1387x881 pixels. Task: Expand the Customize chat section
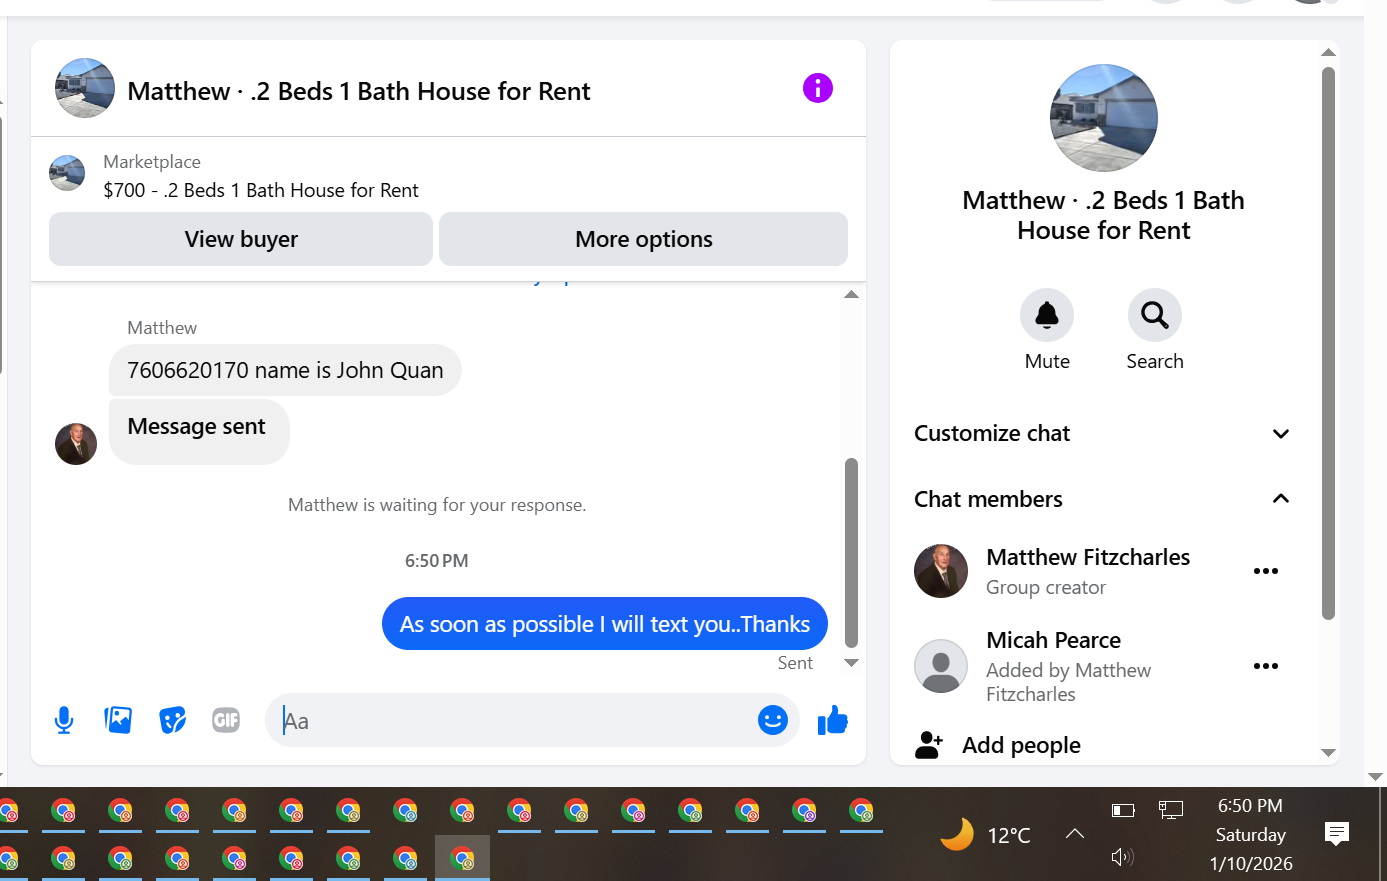(1103, 434)
